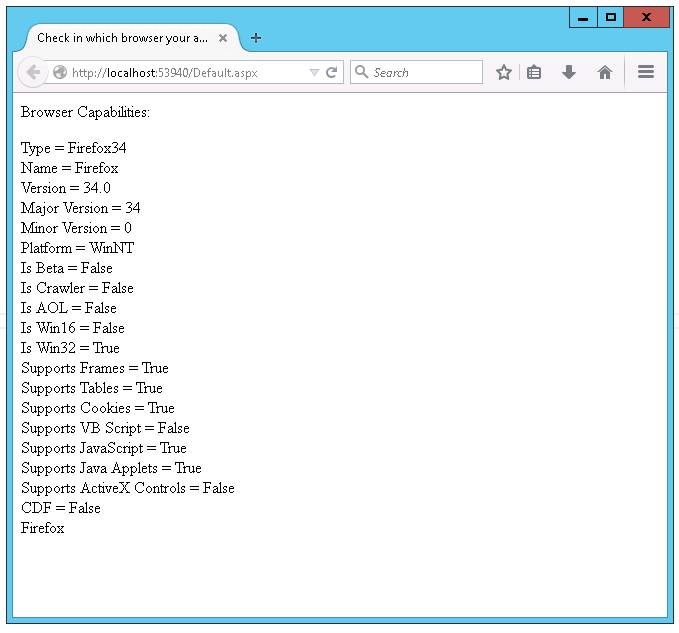The width and height of the screenshot is (679, 633).
Task: Click the globe site identity icon
Action: pos(60,72)
